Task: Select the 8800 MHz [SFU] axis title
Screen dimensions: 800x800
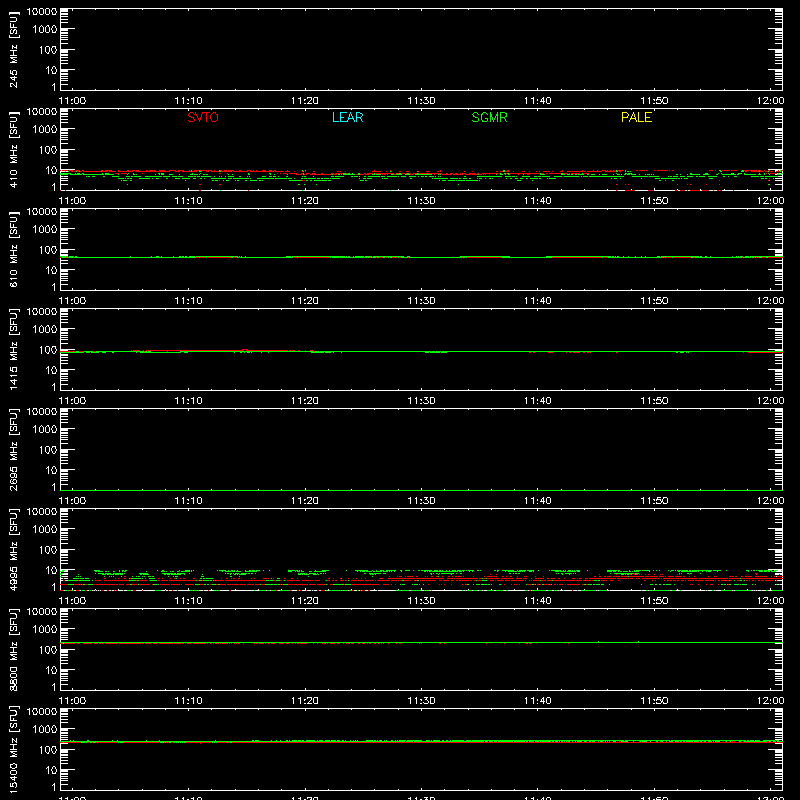Action: coord(14,649)
